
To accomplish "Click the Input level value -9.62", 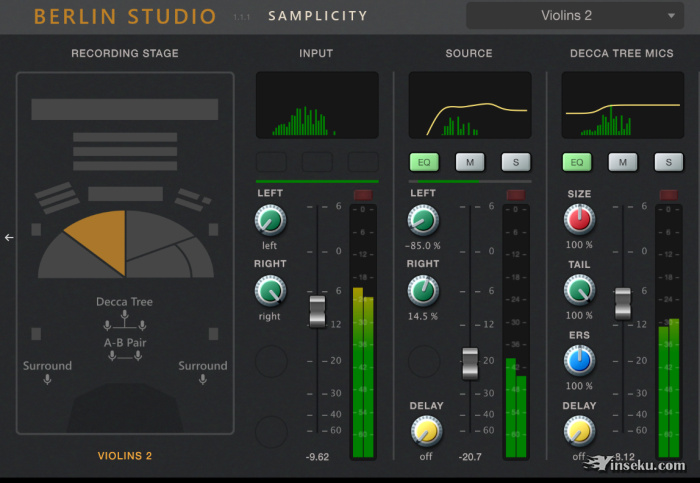I will click(x=317, y=456).
